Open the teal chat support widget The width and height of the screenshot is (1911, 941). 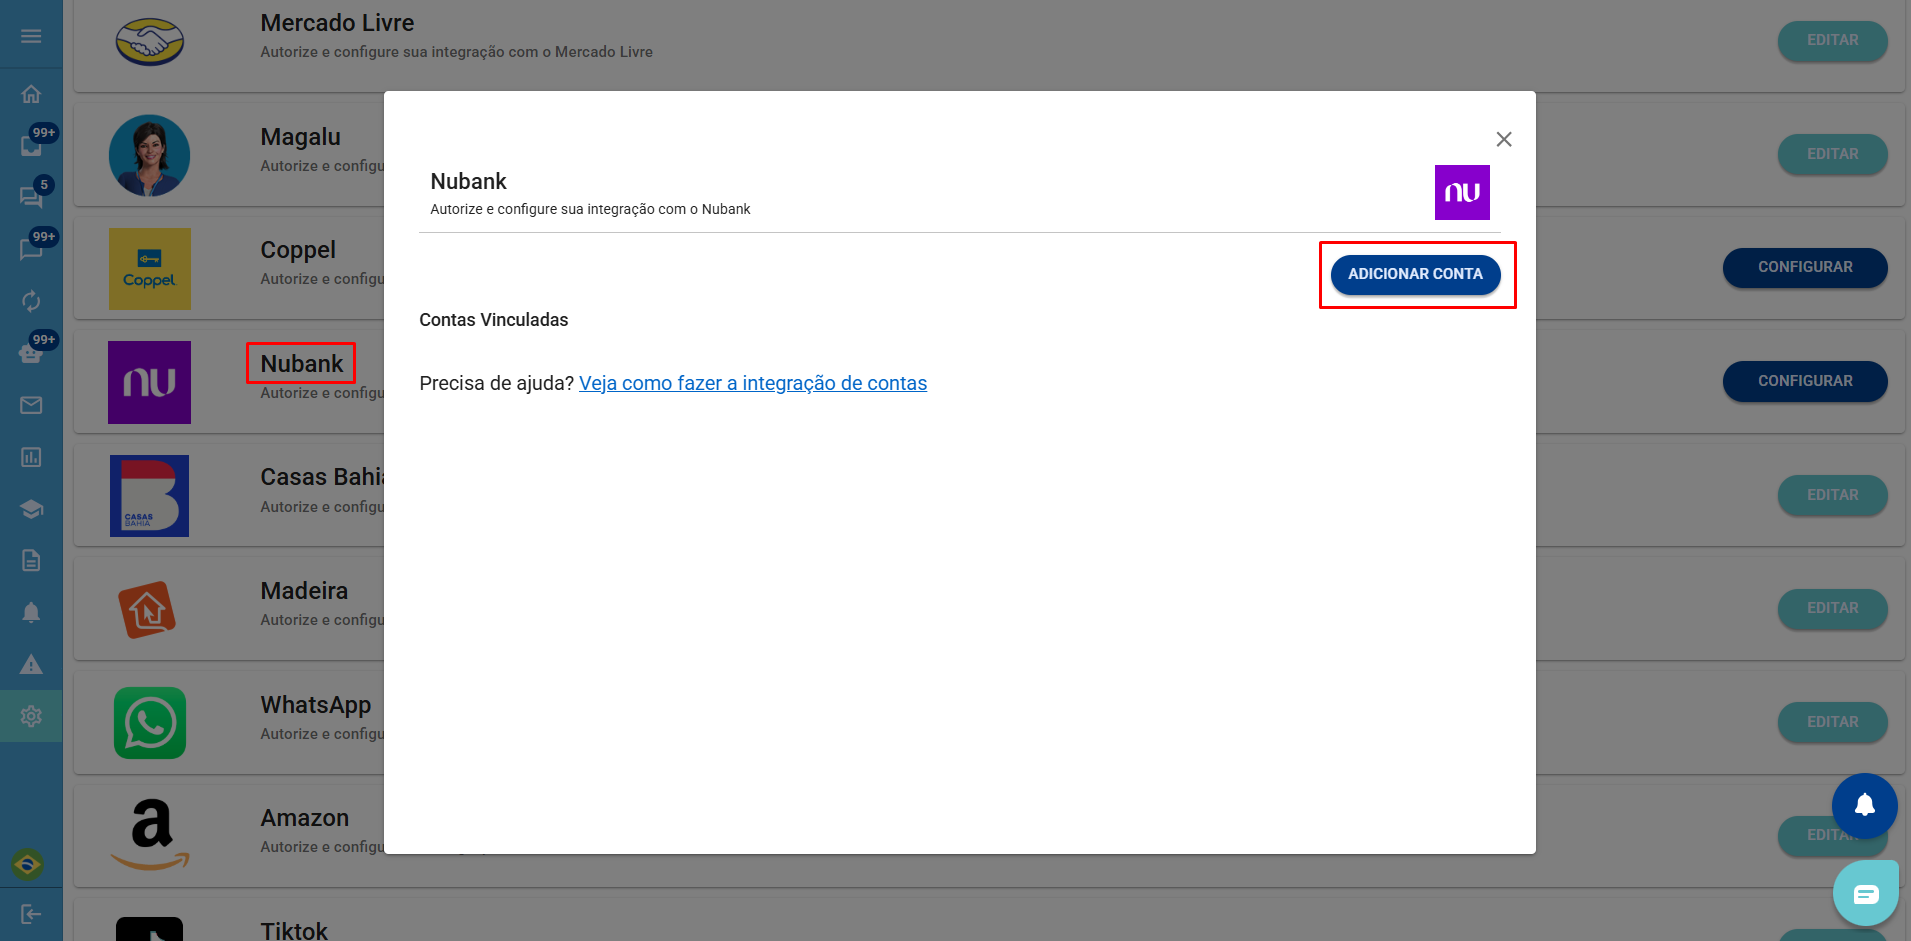[1865, 893]
